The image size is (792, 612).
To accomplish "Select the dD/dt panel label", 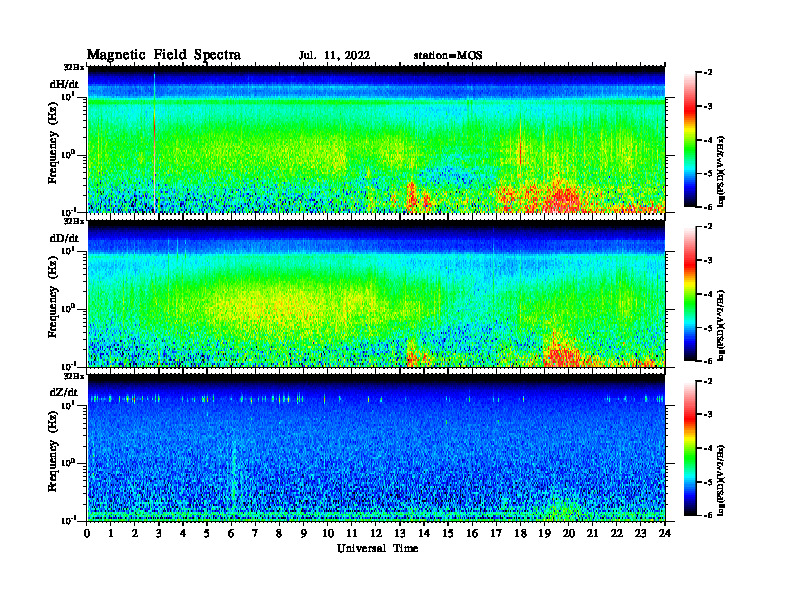I will click(x=64, y=238).
